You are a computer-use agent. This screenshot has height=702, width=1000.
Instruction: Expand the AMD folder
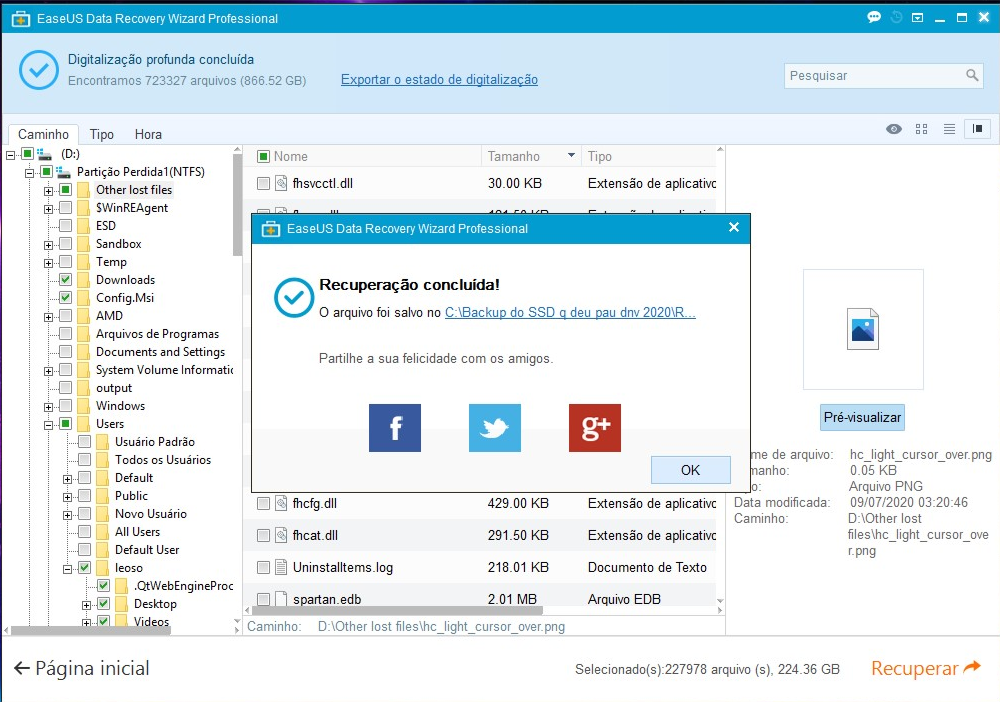coord(48,317)
